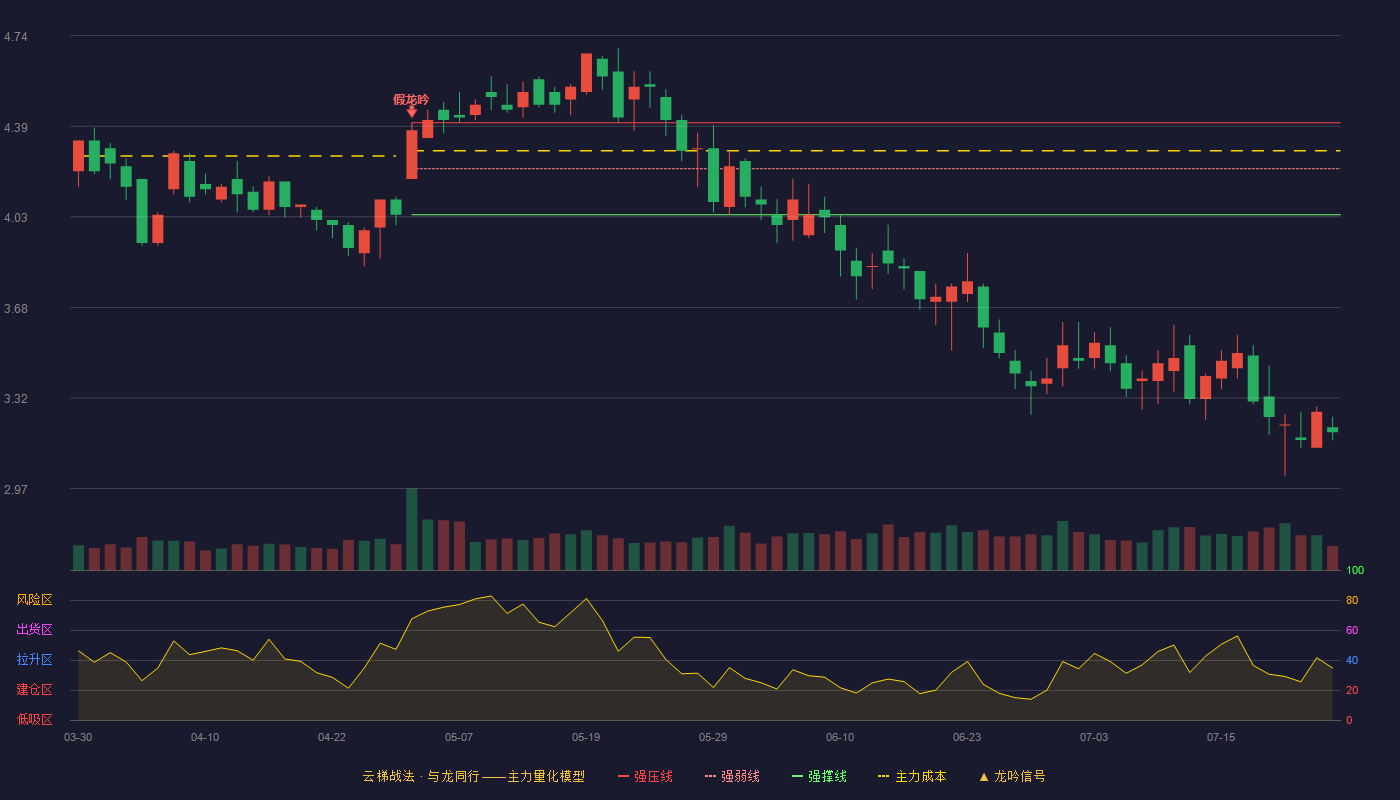Viewport: 1400px width, 800px height.
Task: Click the 建仓区 zone label
Action: coord(34,690)
